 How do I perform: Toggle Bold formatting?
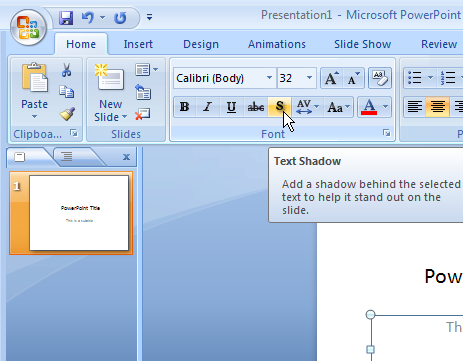tap(185, 107)
